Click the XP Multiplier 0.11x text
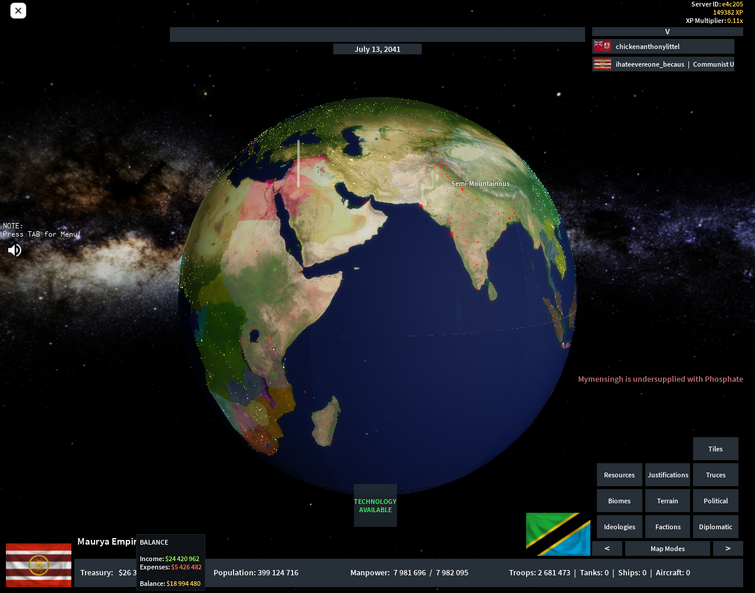755x593 pixels. [x=714, y=21]
